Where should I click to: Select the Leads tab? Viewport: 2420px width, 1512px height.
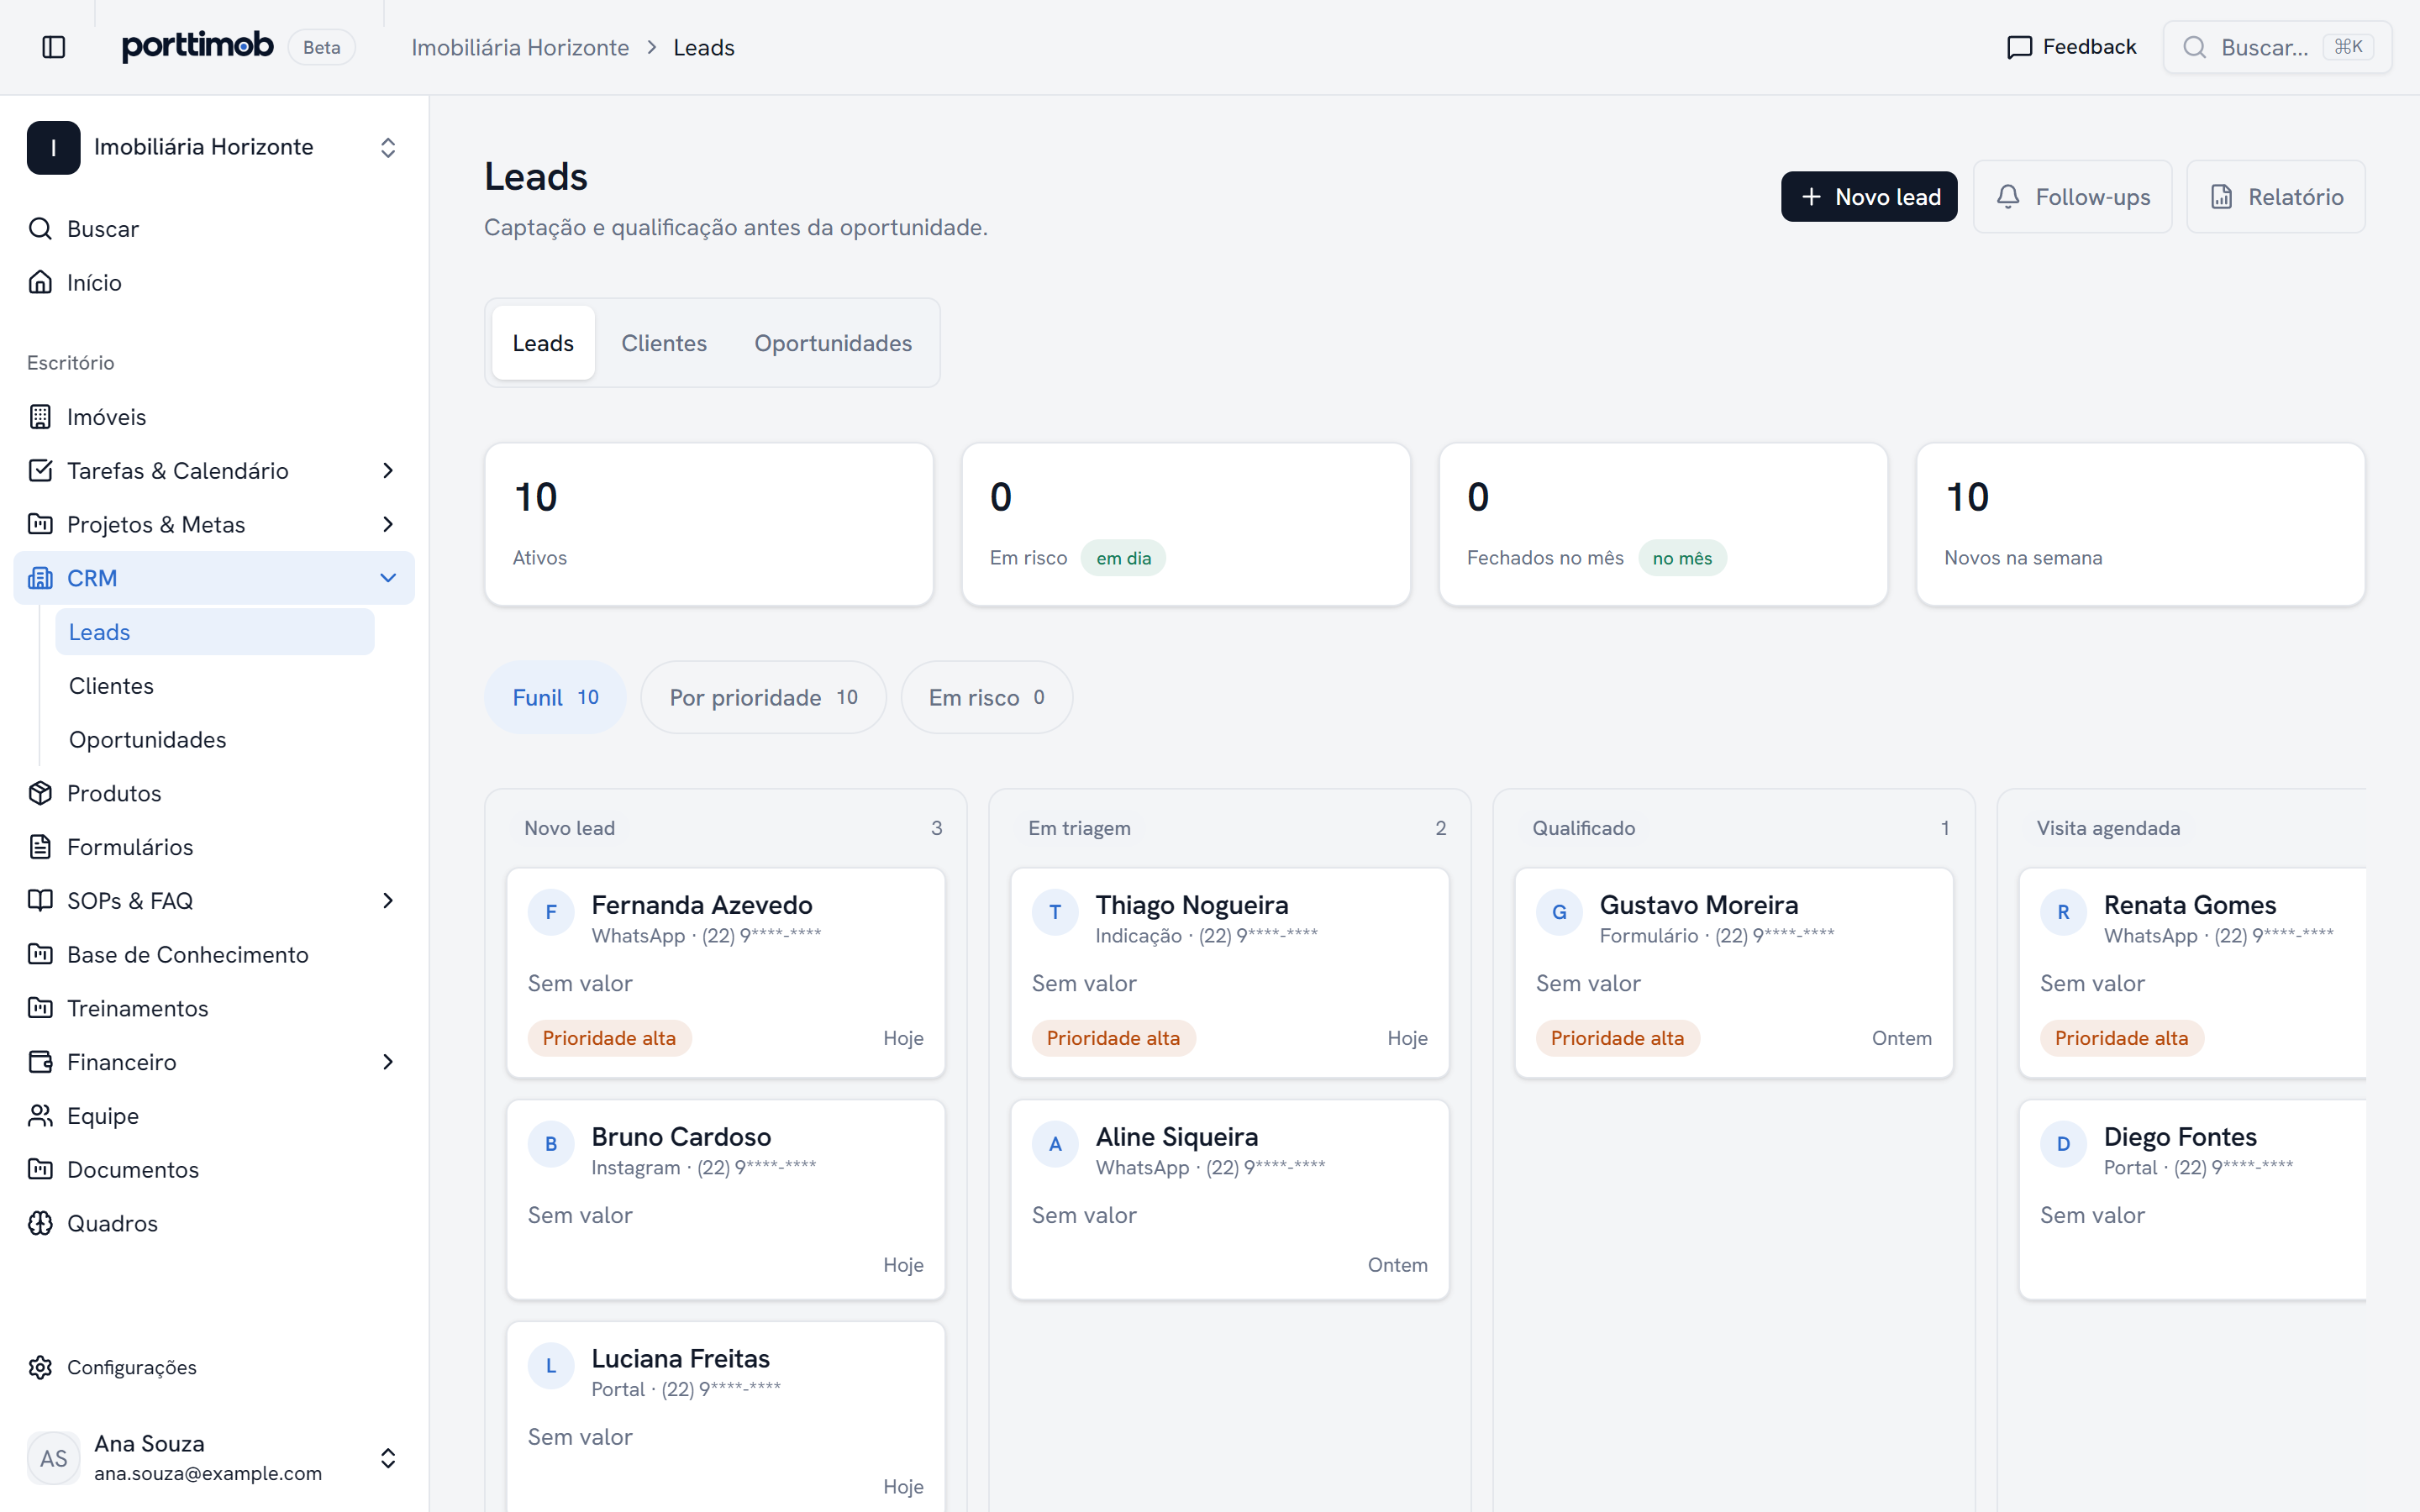[543, 343]
